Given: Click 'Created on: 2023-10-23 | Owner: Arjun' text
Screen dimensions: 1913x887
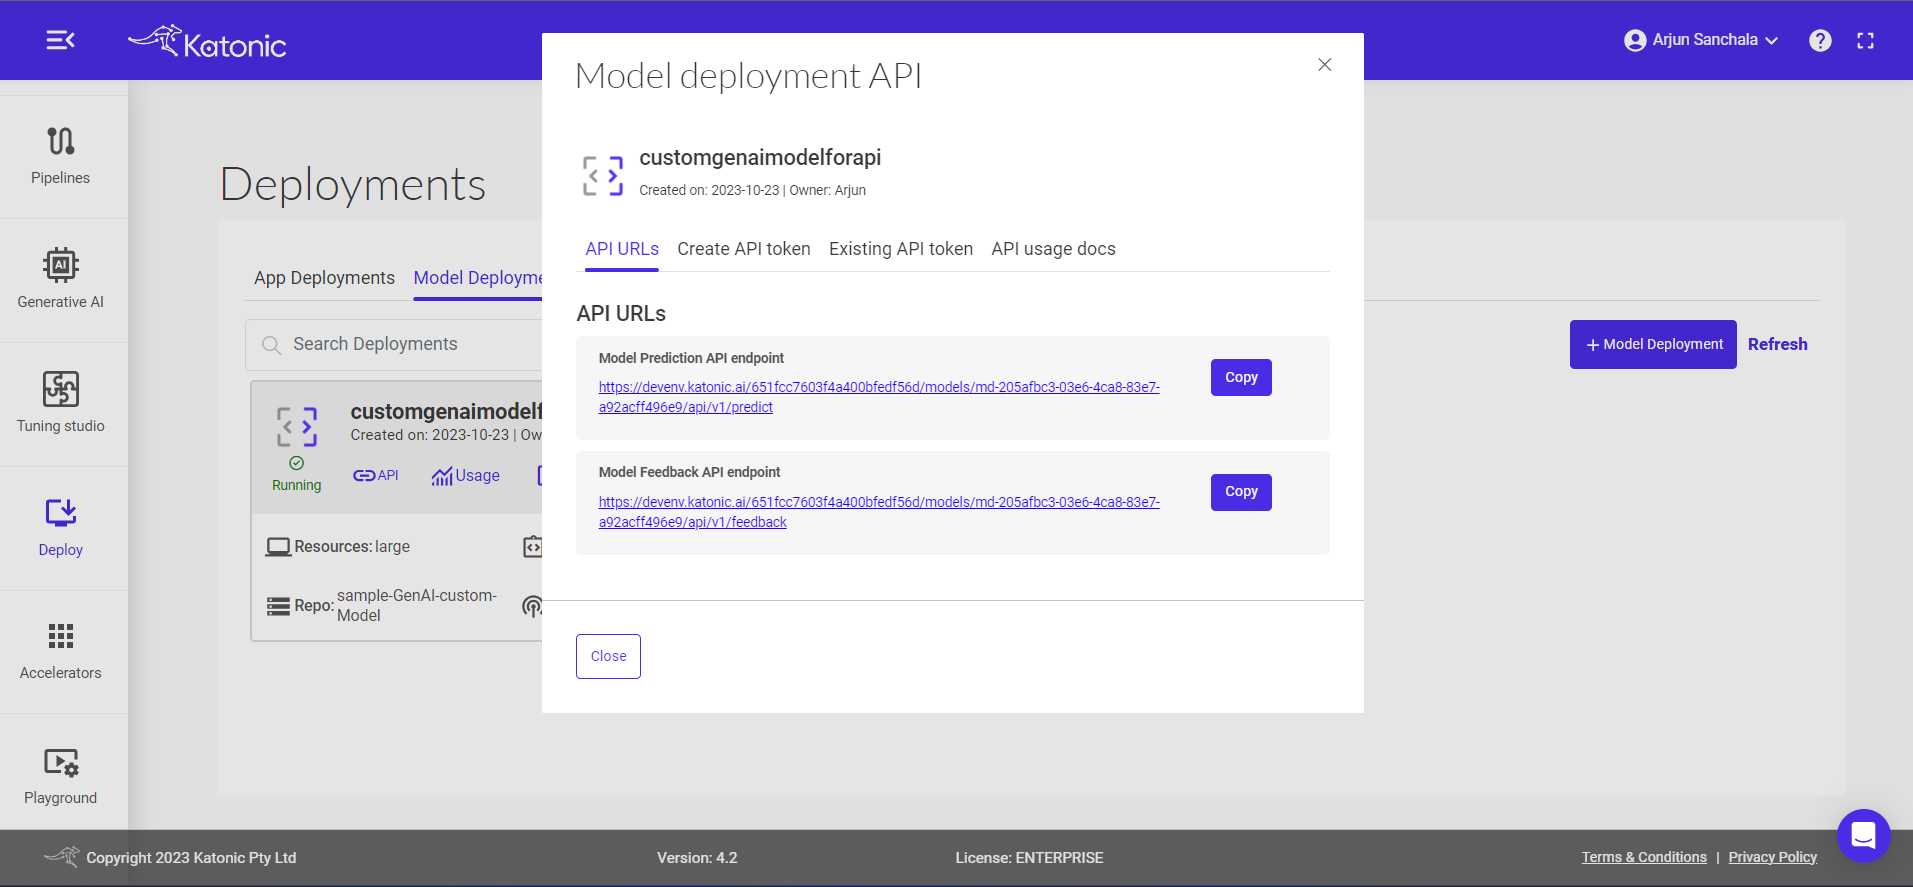Looking at the screenshot, I should point(752,190).
